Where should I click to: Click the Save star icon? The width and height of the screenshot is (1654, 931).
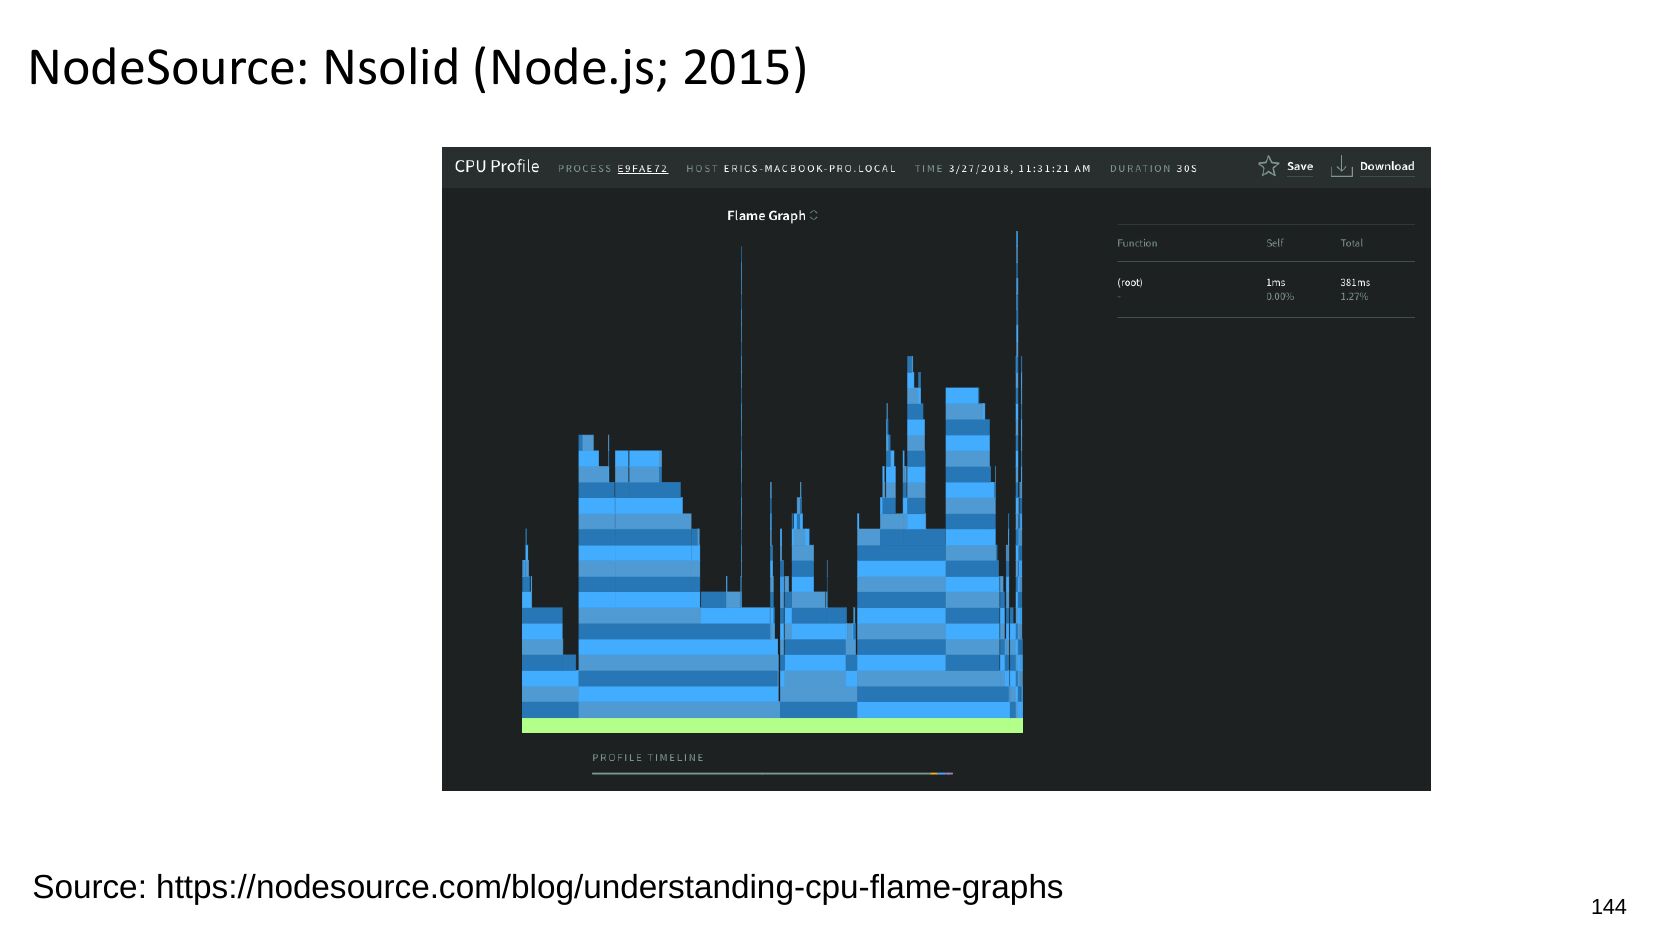coord(1268,166)
